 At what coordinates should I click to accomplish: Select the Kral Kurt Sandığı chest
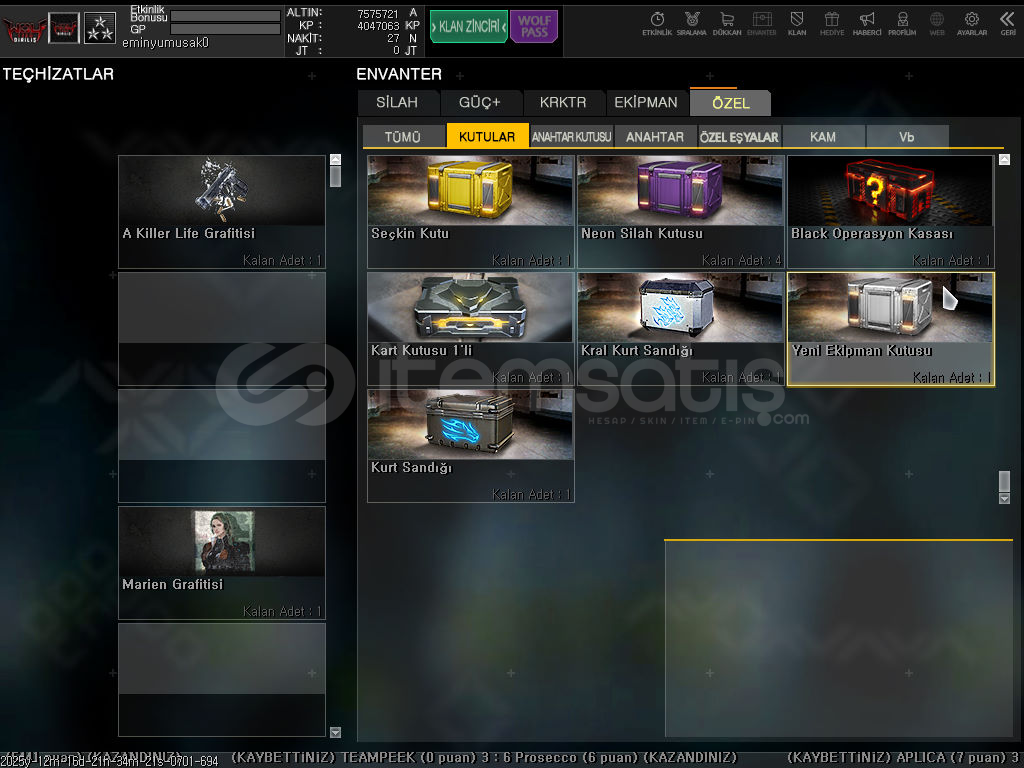680,328
